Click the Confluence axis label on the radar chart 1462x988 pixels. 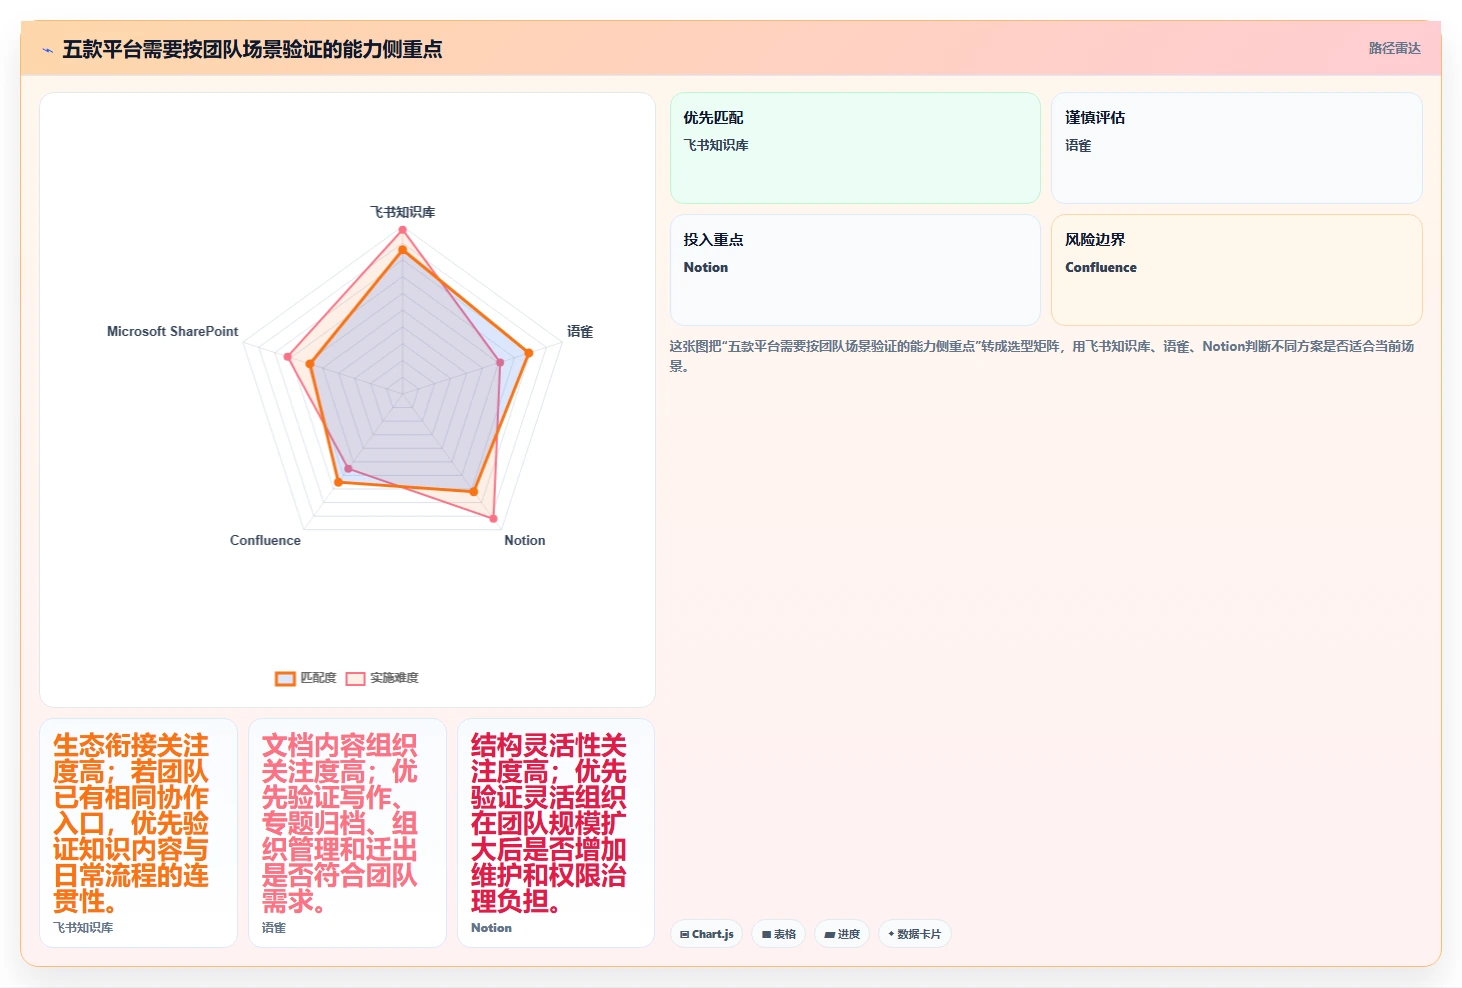[265, 540]
